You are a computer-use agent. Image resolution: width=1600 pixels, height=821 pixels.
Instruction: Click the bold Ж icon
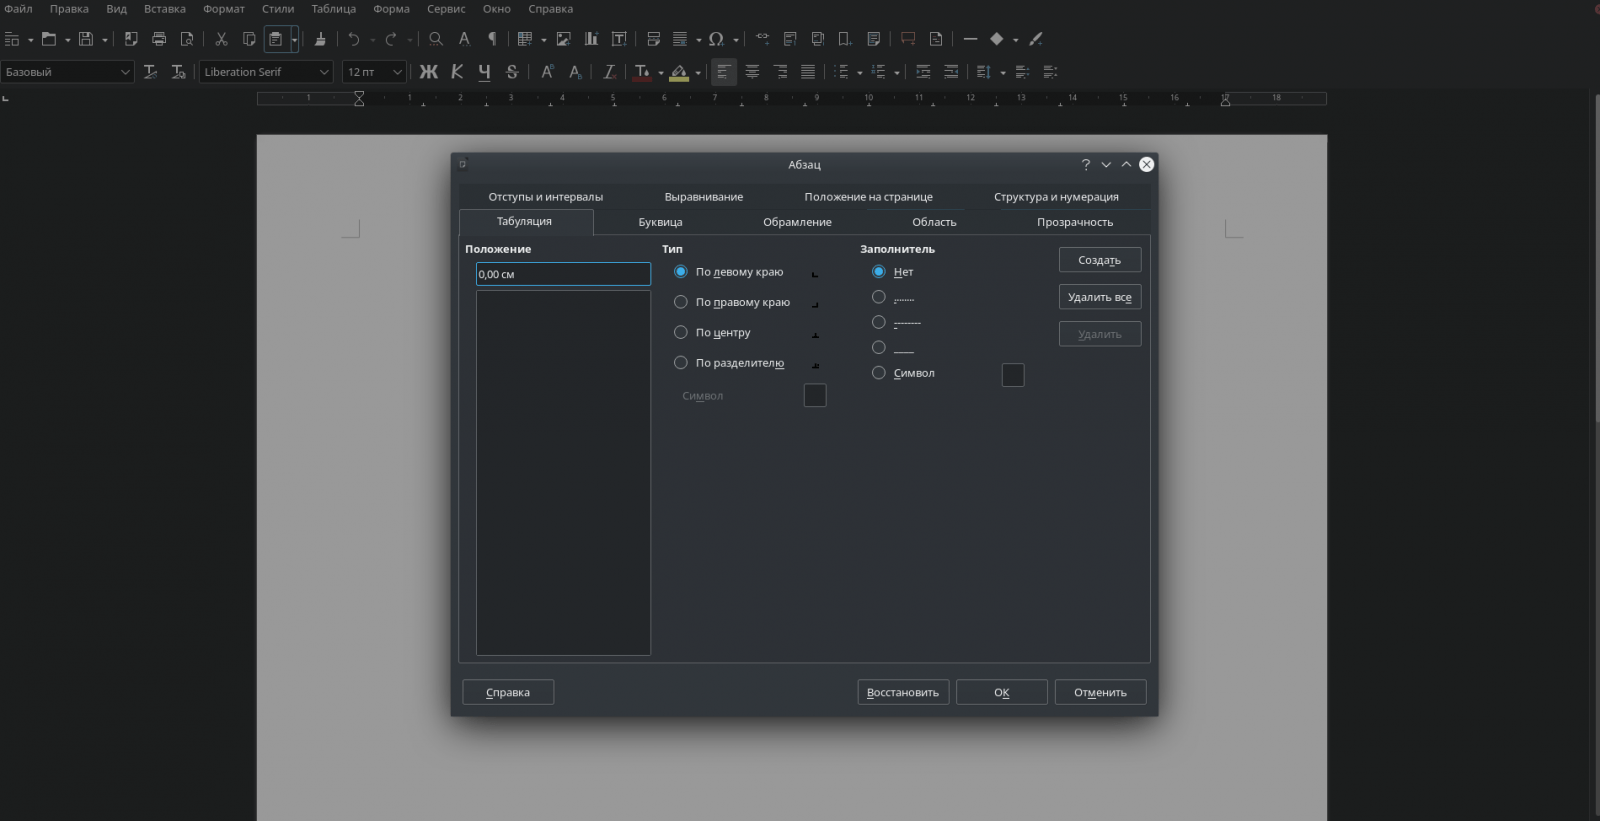pos(428,72)
